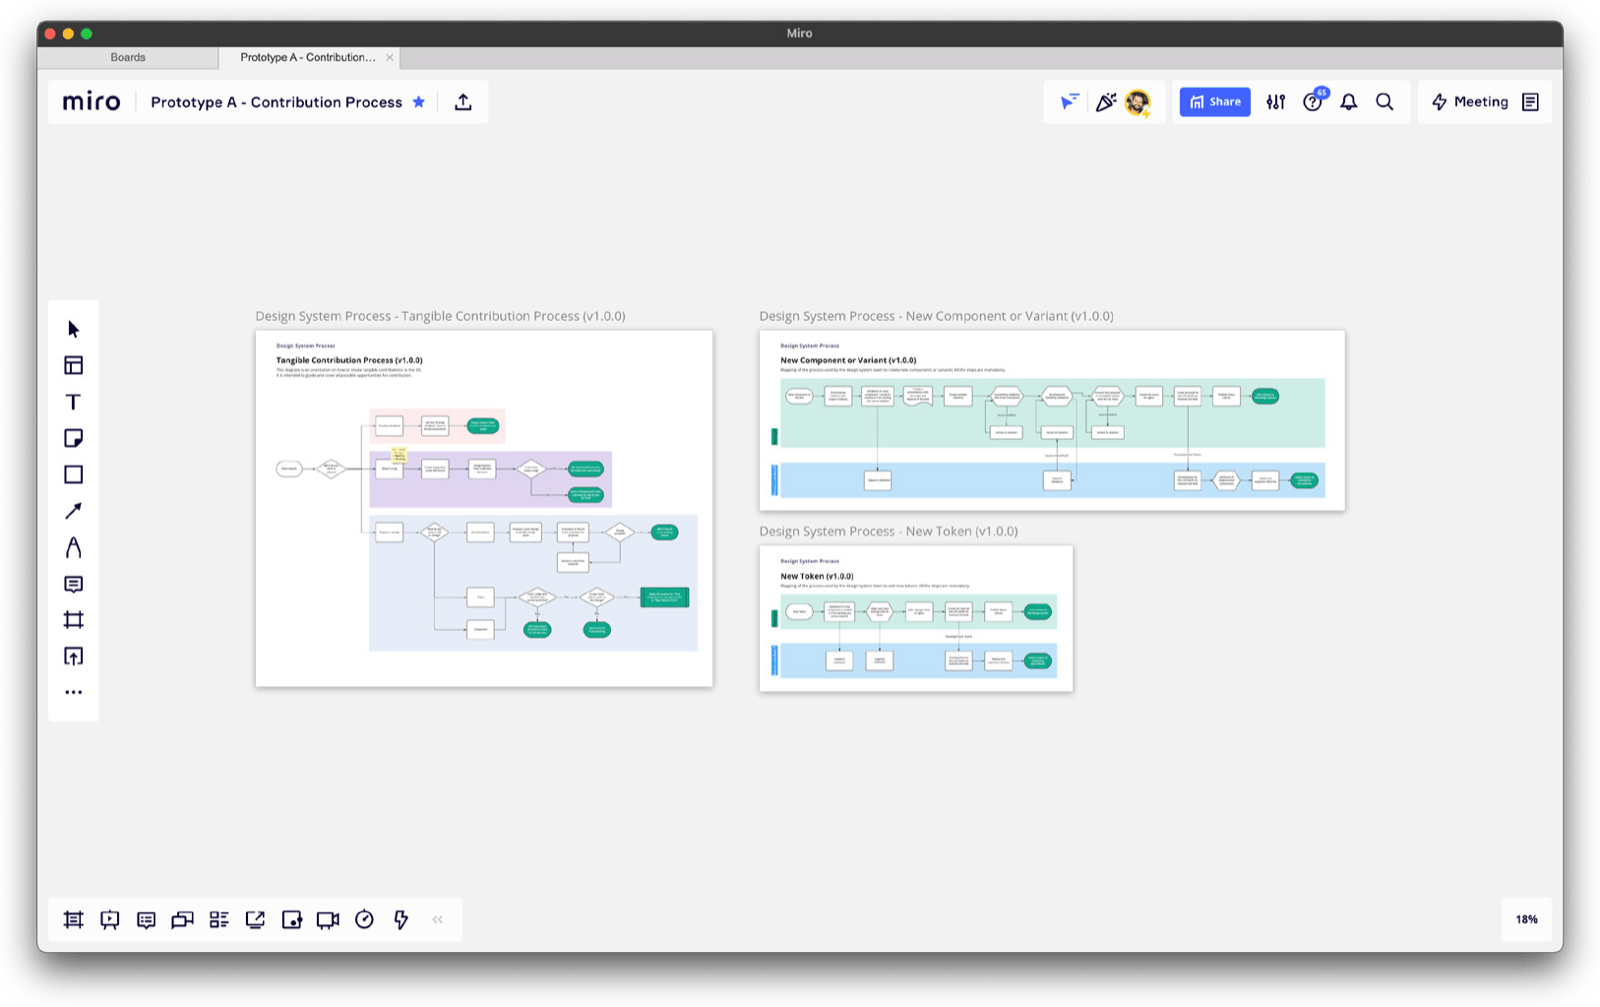1600x1007 pixels.
Task: Select the New Component or Variant frame title
Action: click(936, 316)
